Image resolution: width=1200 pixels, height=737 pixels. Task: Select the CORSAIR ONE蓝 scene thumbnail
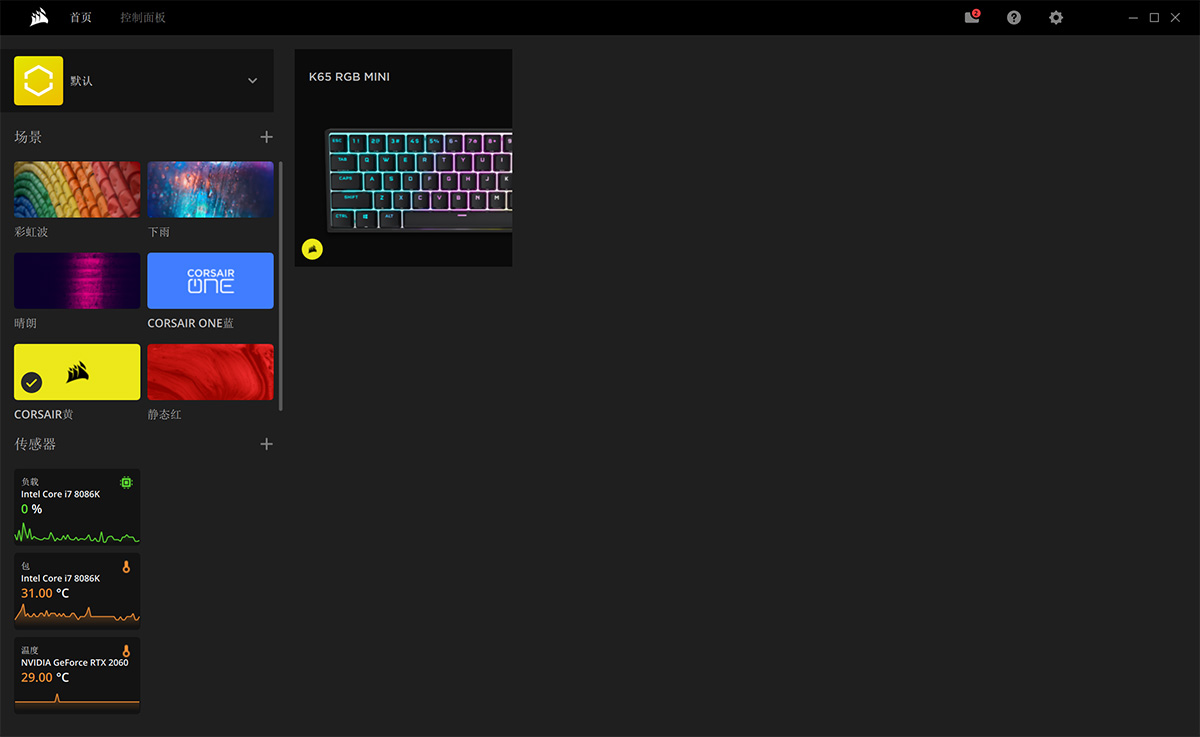coord(210,281)
